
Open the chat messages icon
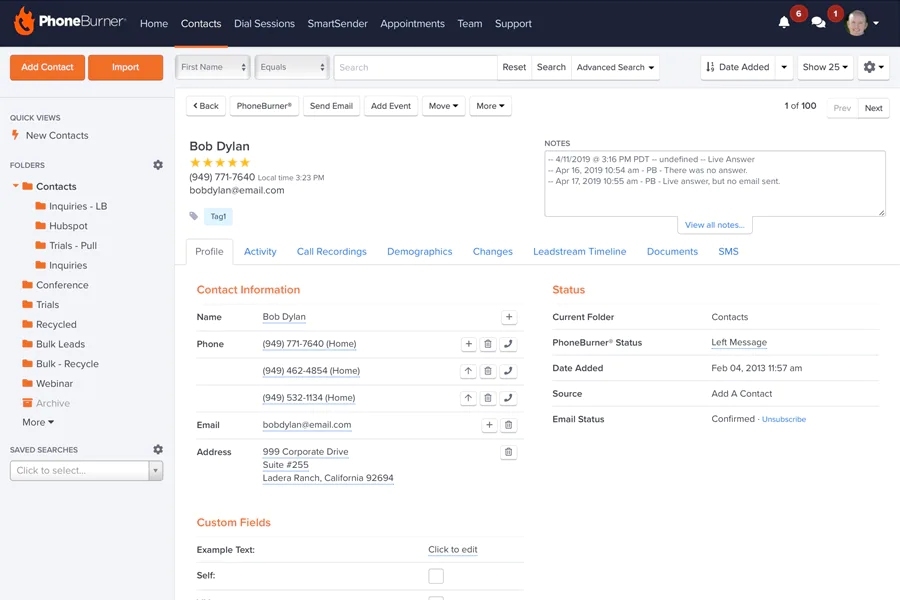tap(818, 23)
